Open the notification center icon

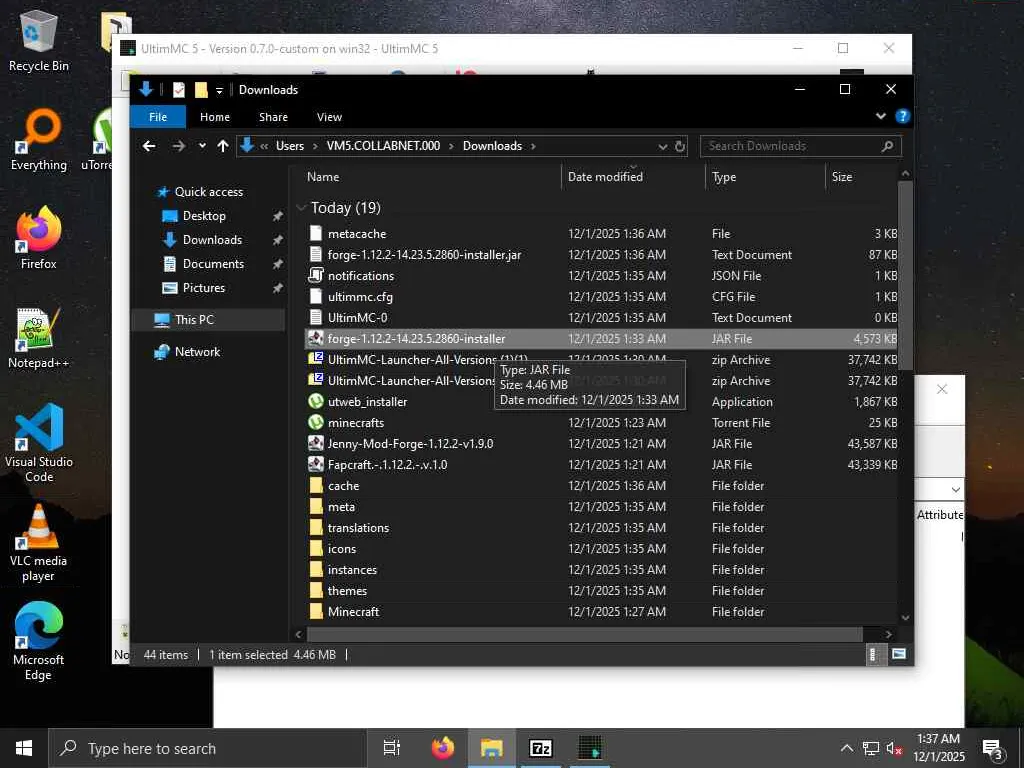pyautogui.click(x=993, y=748)
